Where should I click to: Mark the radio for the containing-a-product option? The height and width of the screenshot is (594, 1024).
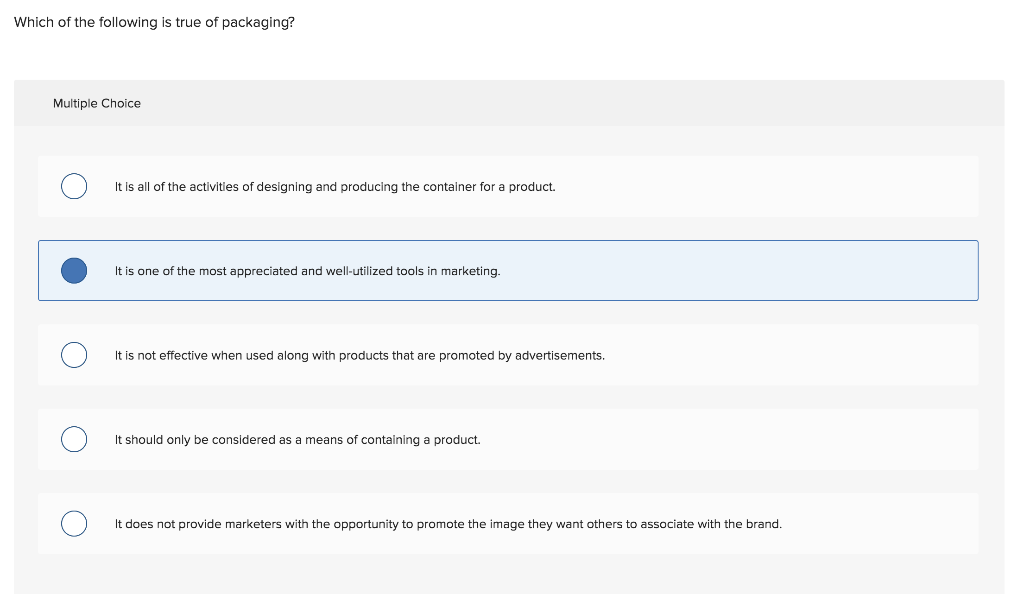click(x=73, y=439)
